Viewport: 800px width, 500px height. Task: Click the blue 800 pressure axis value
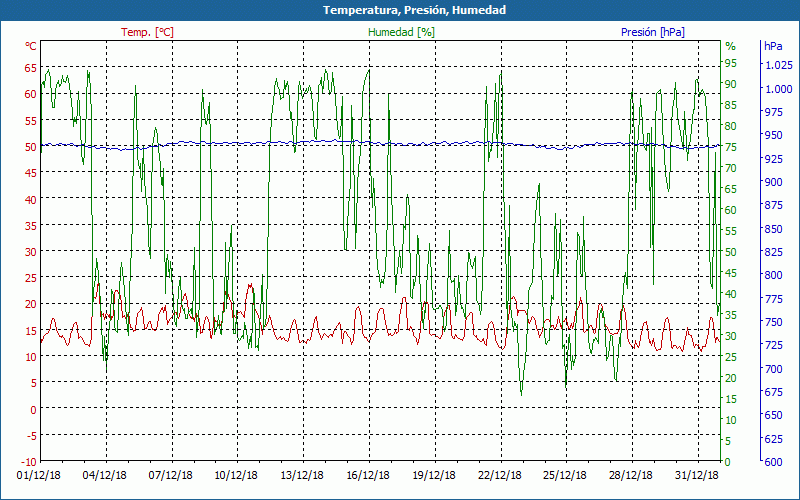[773, 276]
